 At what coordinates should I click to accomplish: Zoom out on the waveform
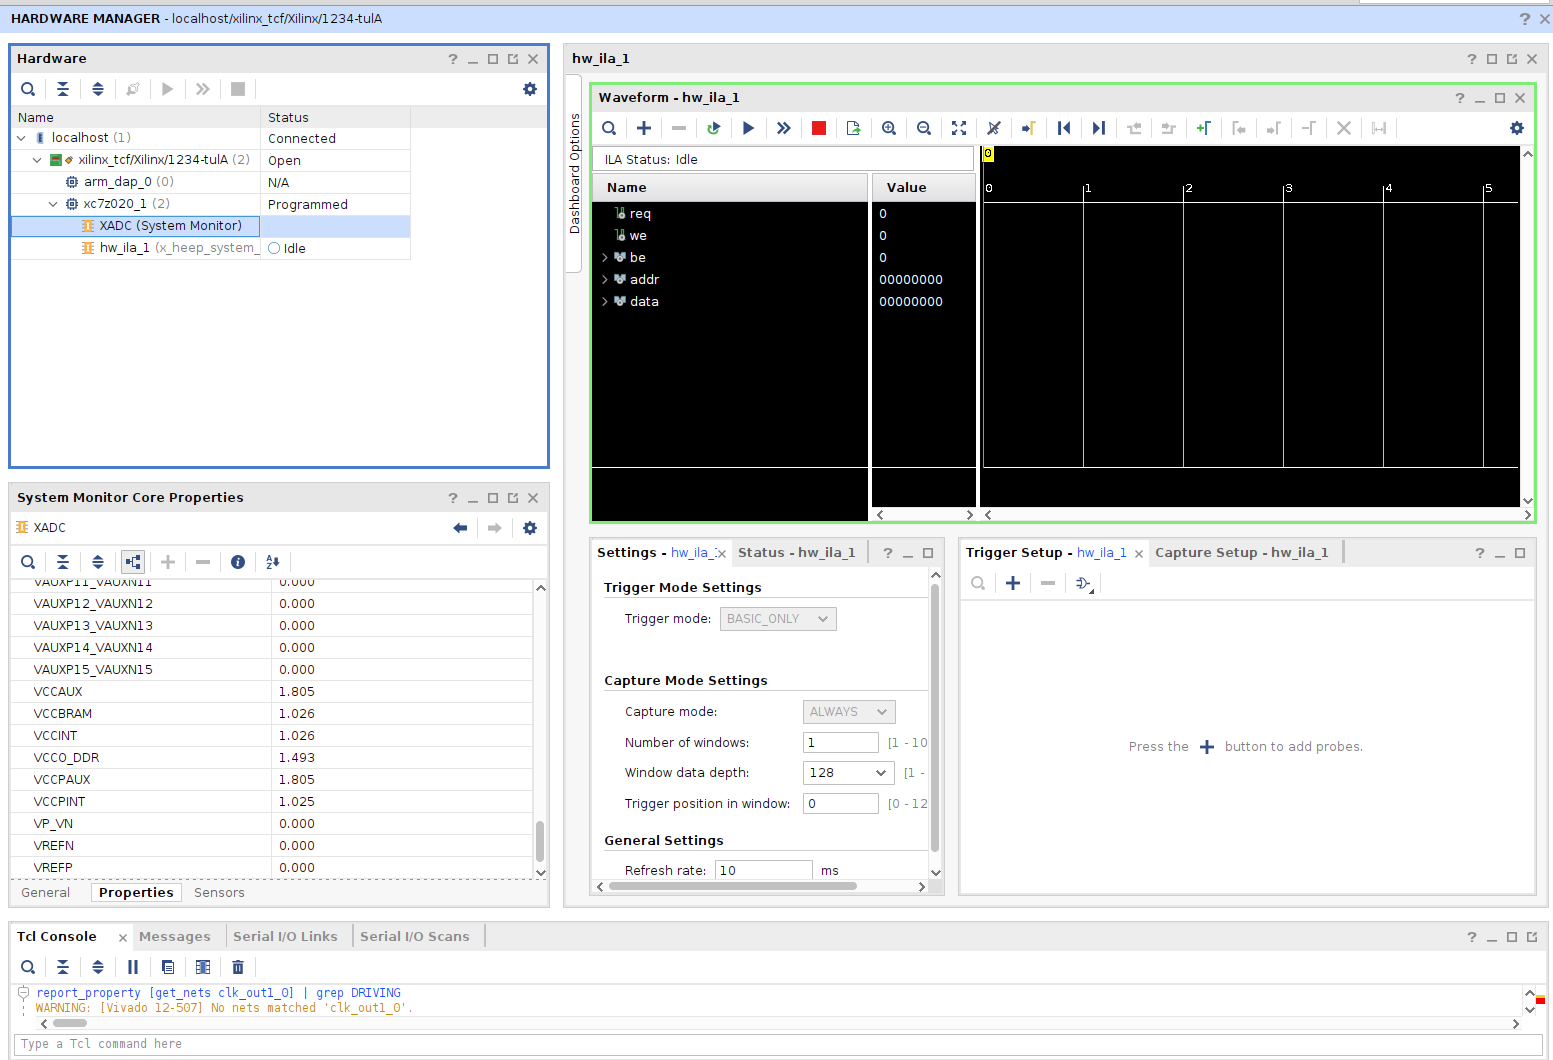[924, 128]
